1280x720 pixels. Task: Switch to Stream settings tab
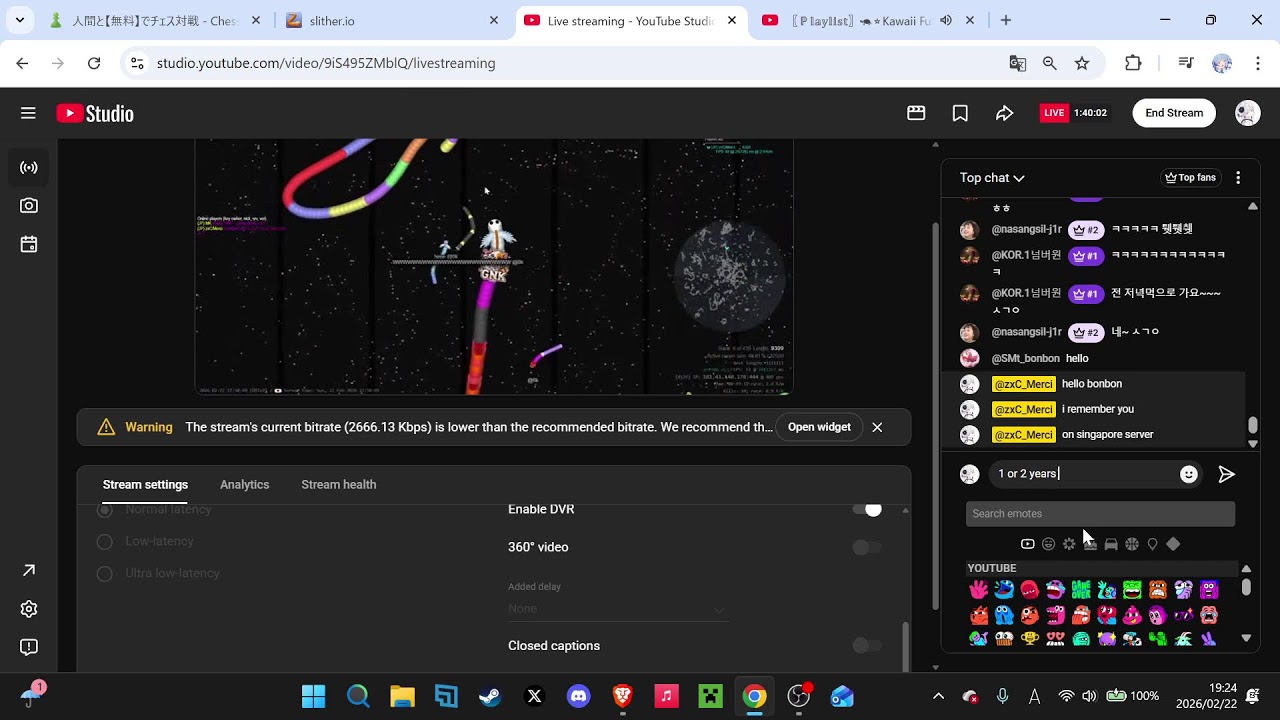coord(145,485)
